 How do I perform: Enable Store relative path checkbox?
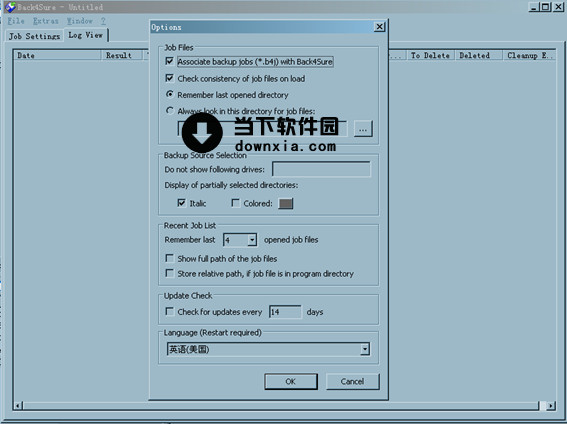click(x=169, y=273)
